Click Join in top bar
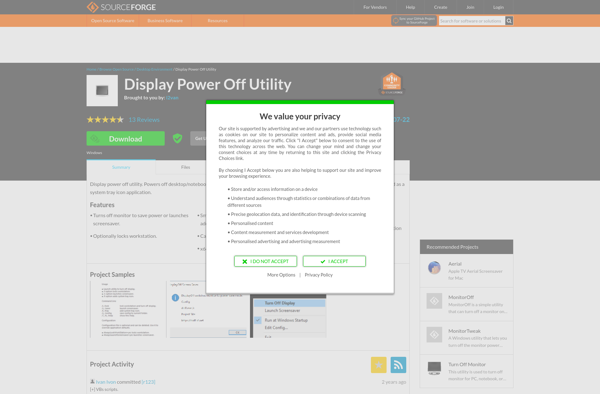The width and height of the screenshot is (600, 394). tap(470, 7)
